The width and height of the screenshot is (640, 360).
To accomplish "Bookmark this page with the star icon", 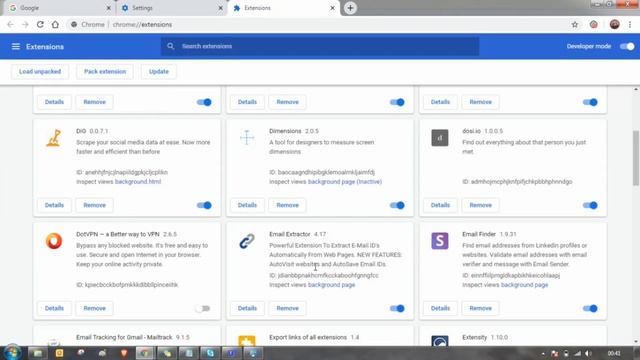I will click(x=575, y=24).
